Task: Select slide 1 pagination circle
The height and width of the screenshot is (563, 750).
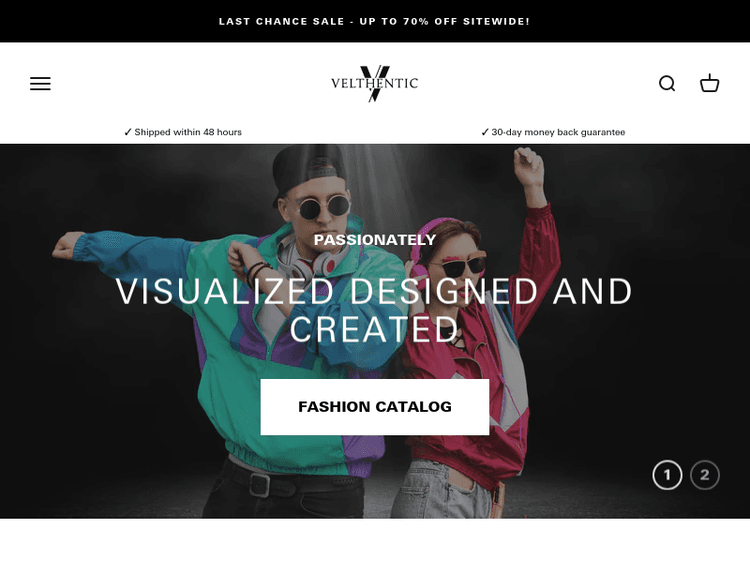Action: [667, 475]
